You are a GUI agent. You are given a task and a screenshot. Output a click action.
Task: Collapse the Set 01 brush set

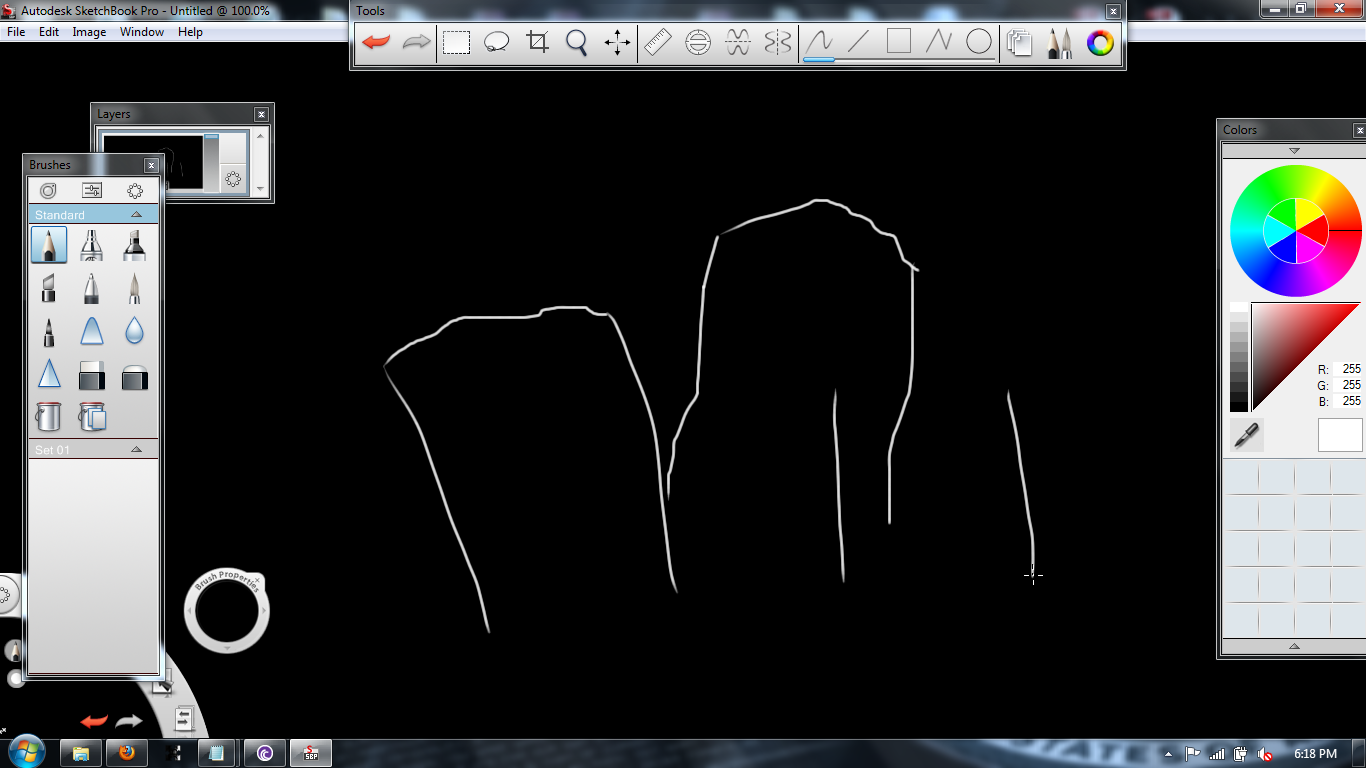click(x=137, y=450)
